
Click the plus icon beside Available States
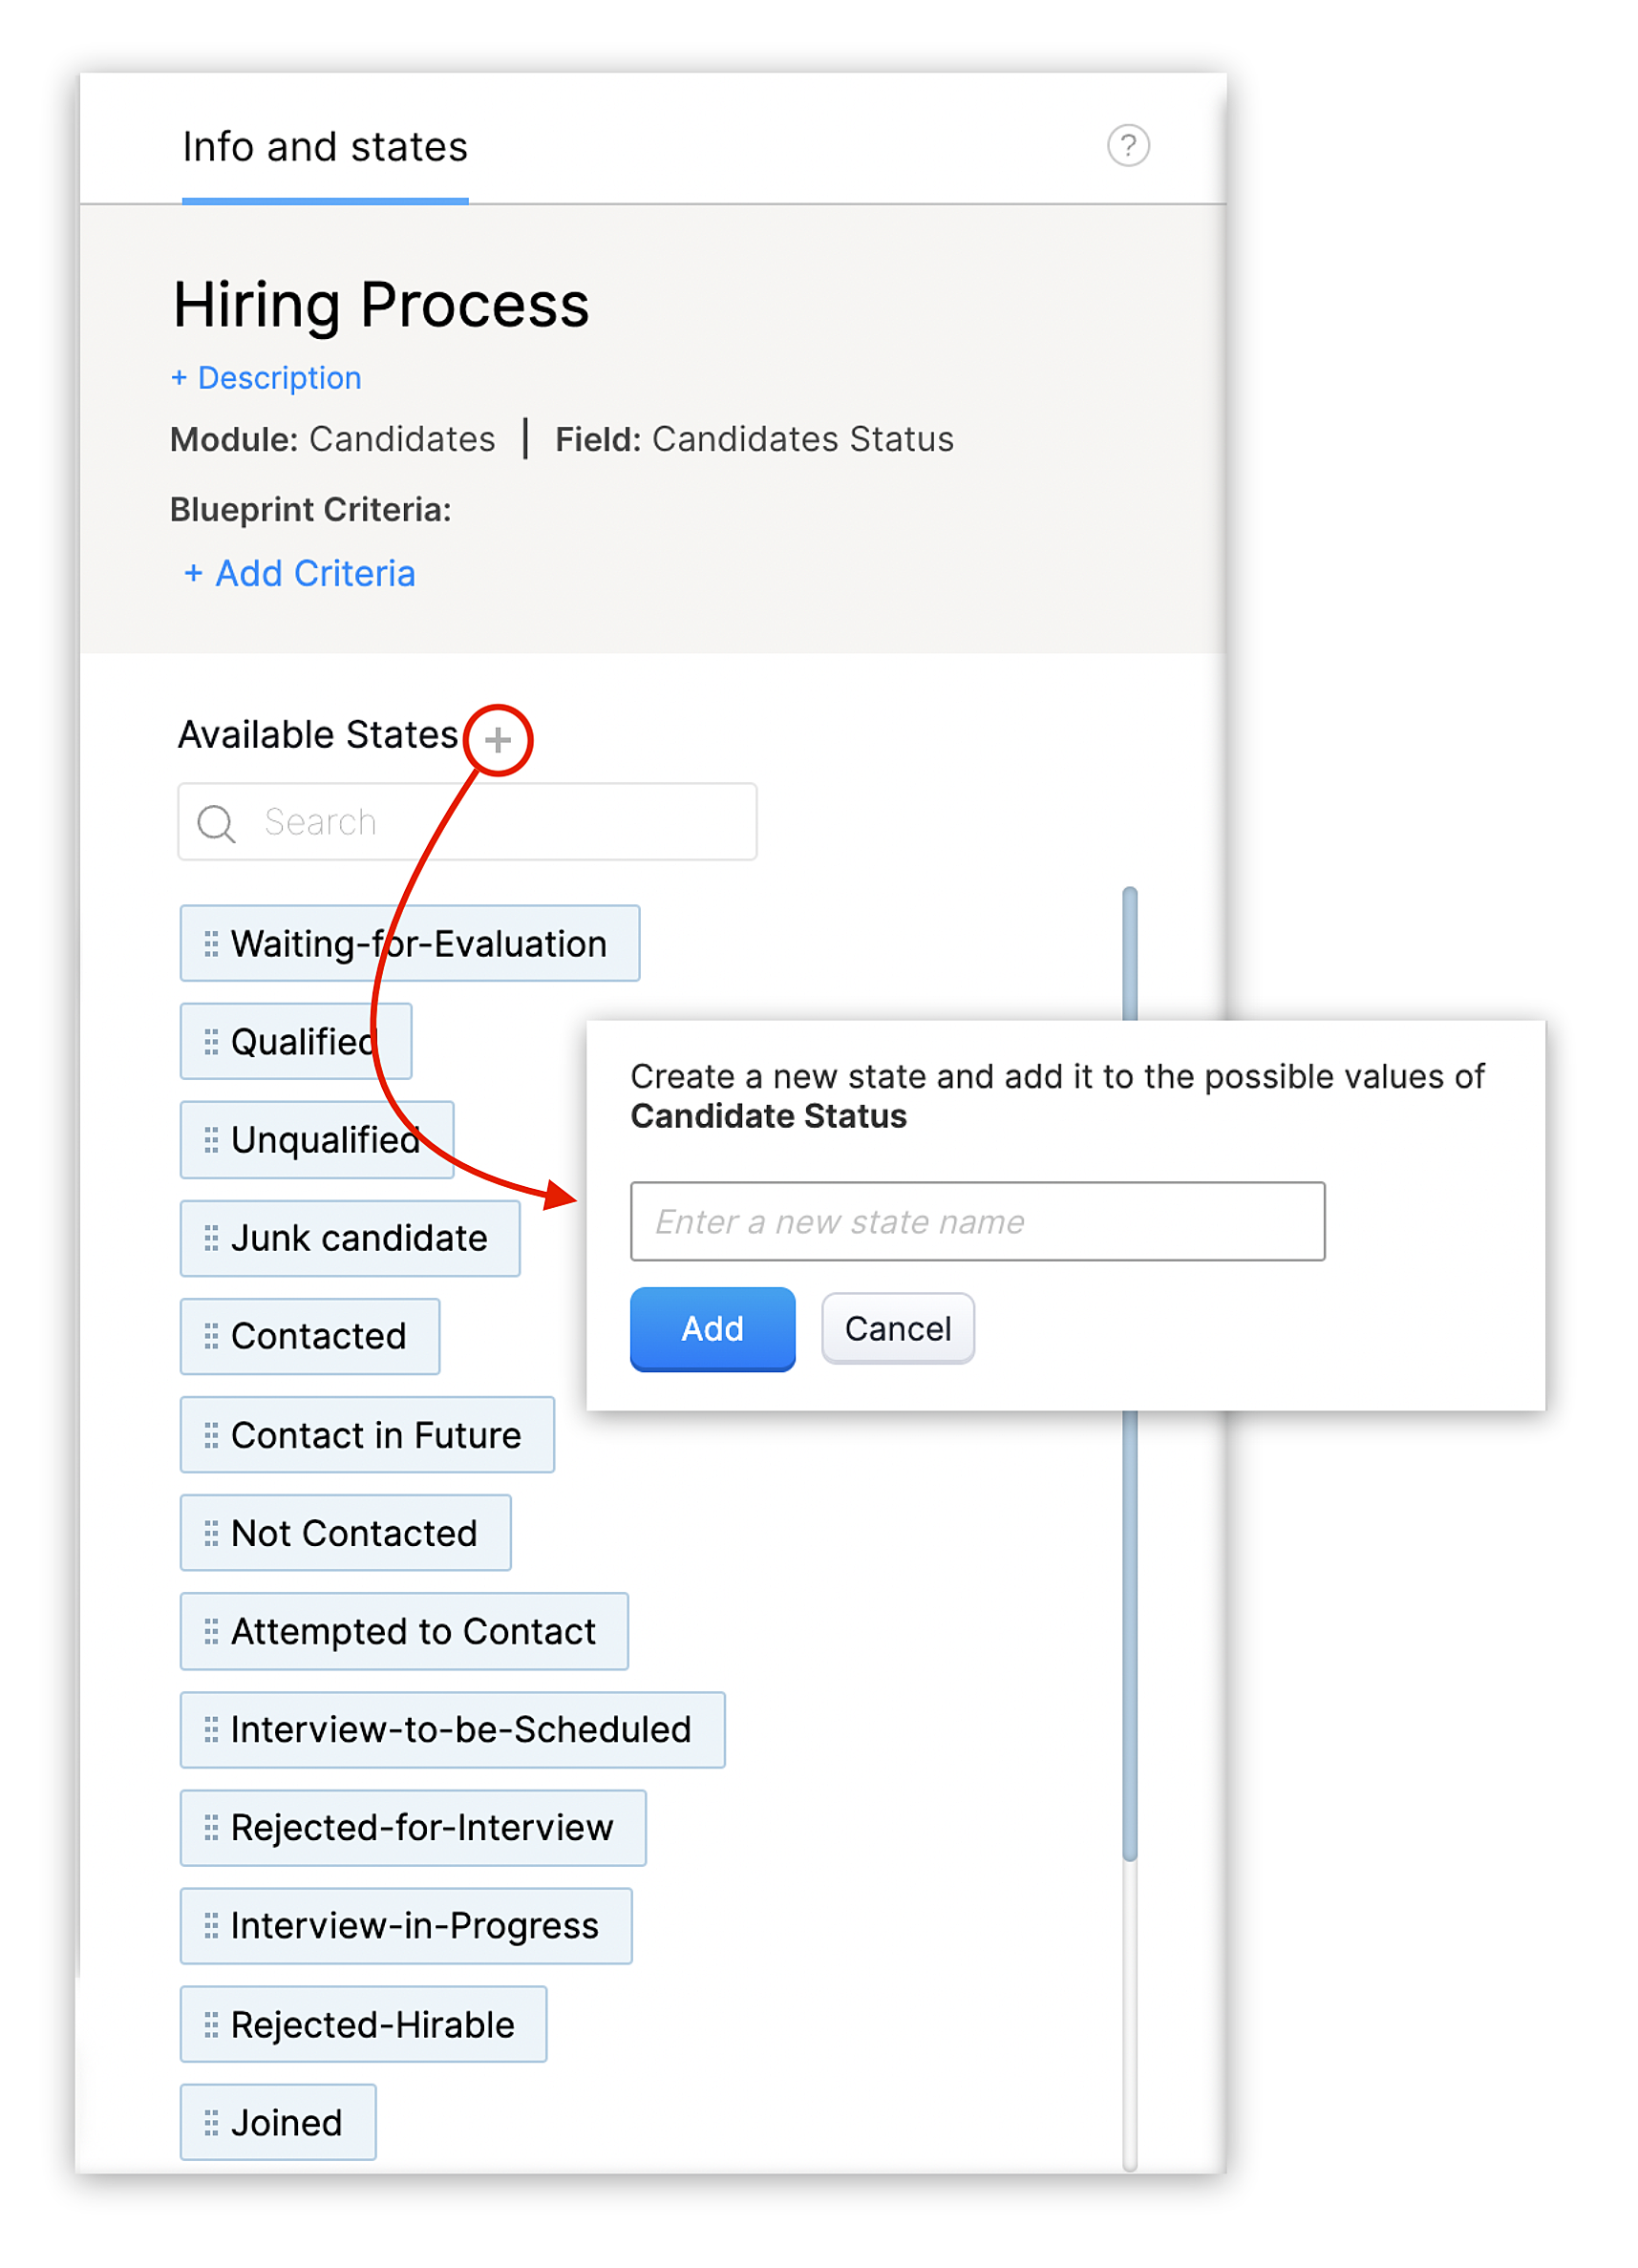point(498,740)
